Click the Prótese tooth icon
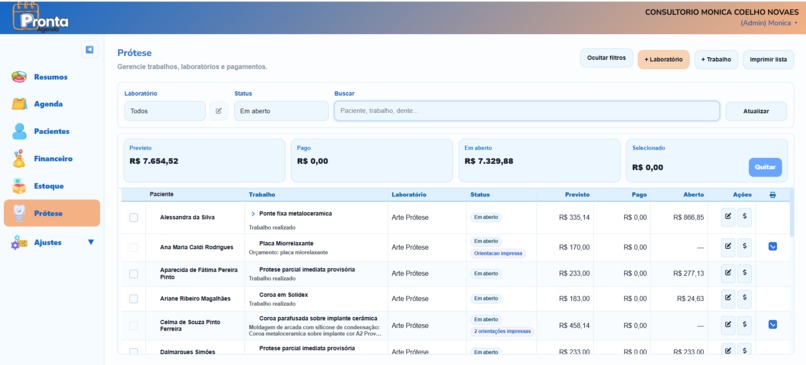 click(19, 213)
